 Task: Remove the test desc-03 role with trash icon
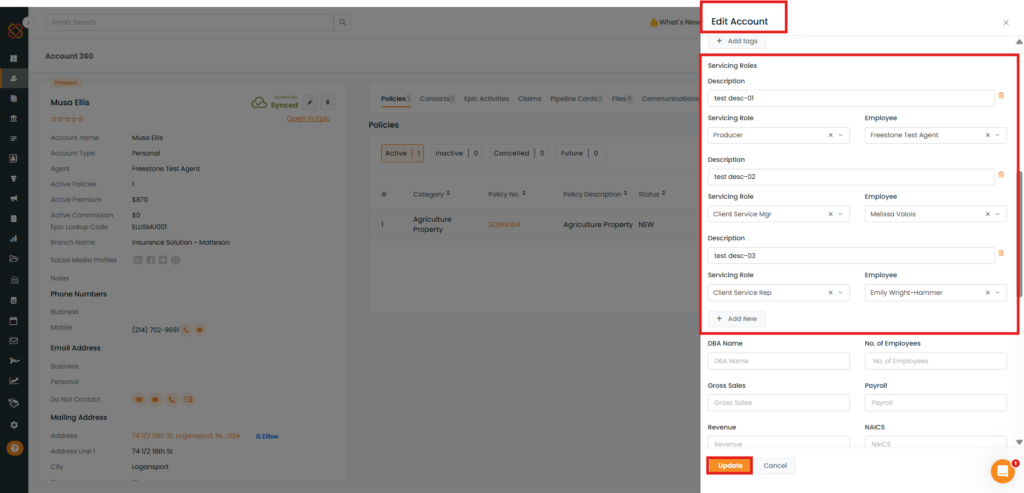(x=1001, y=252)
